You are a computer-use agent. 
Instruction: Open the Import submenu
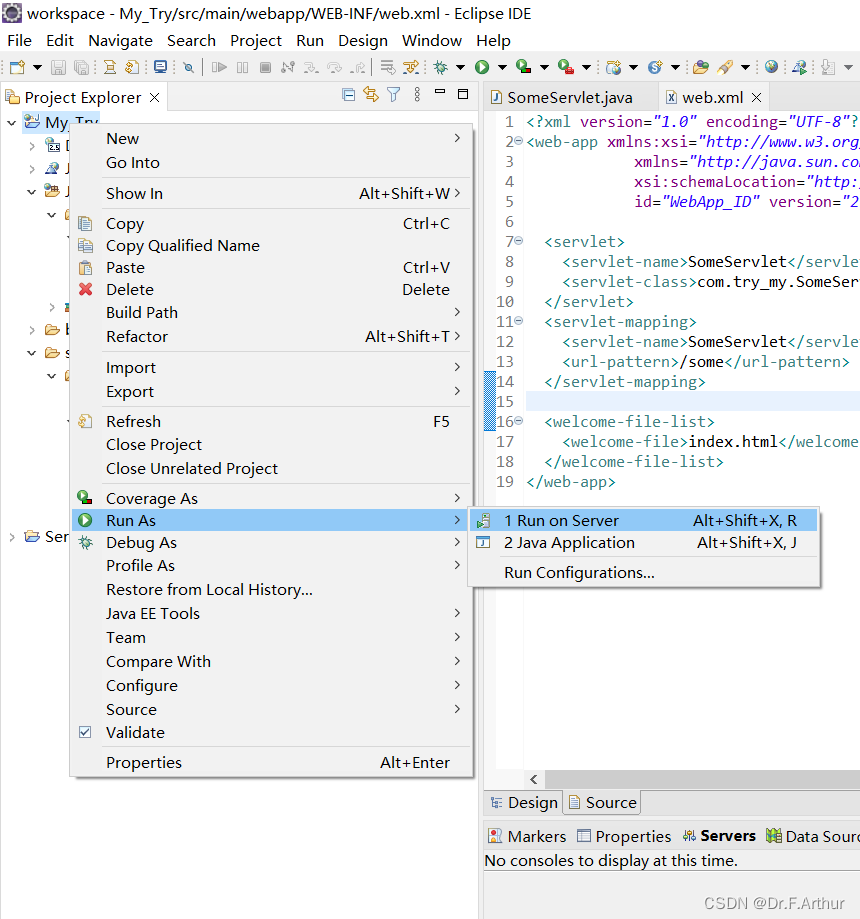coord(271,367)
